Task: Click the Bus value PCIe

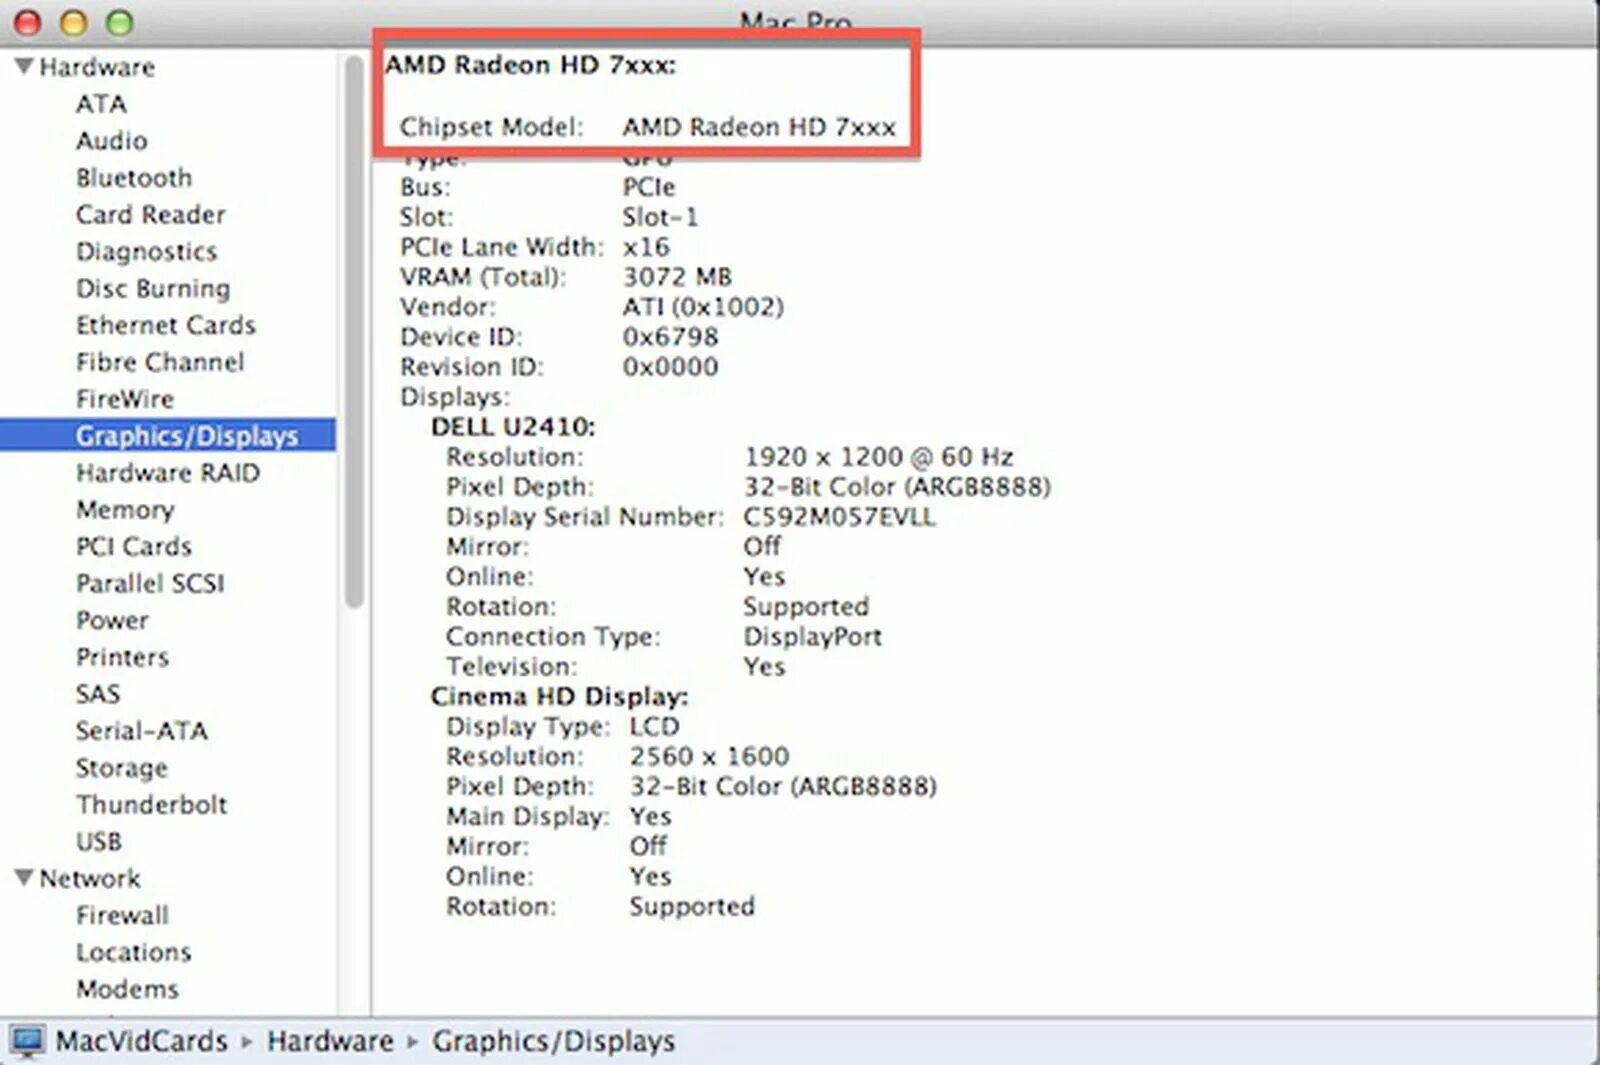Action: coord(648,187)
